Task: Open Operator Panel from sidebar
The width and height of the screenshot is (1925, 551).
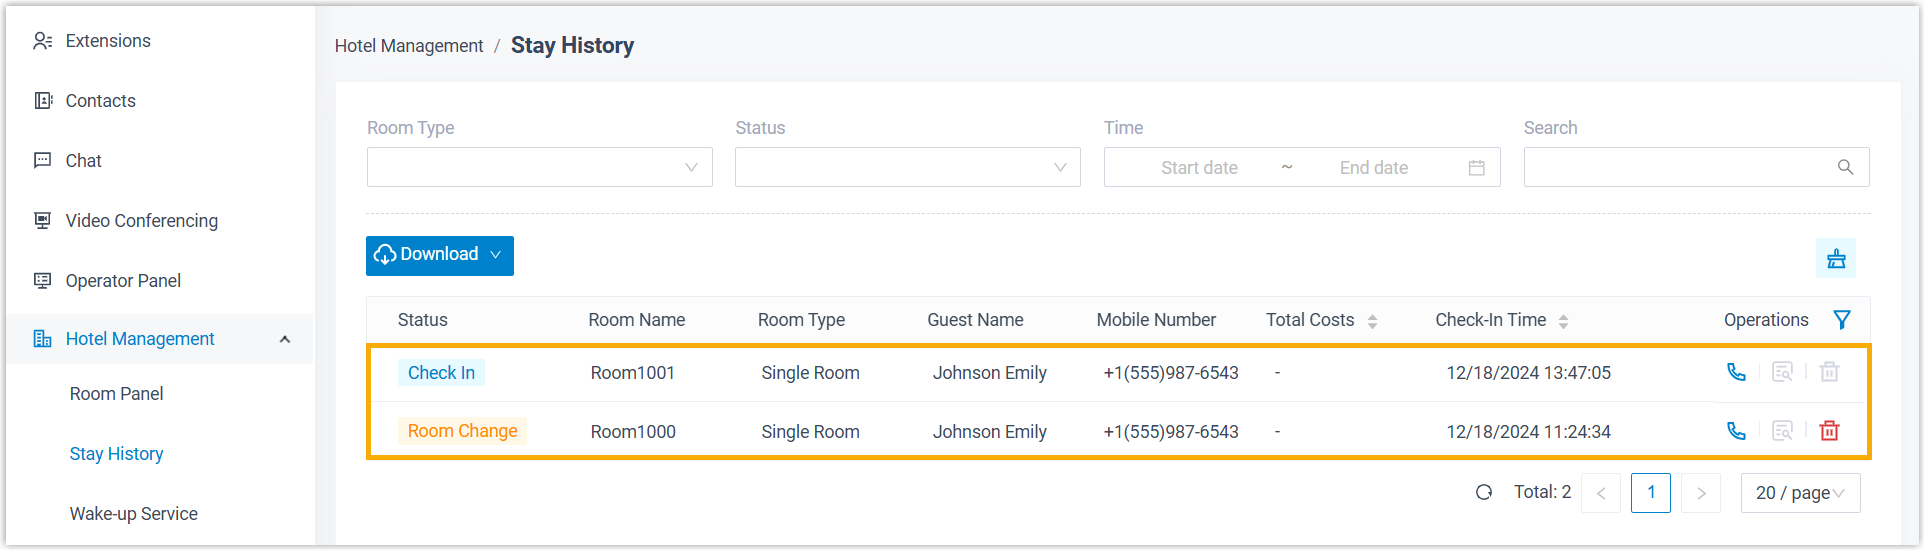Action: (123, 281)
